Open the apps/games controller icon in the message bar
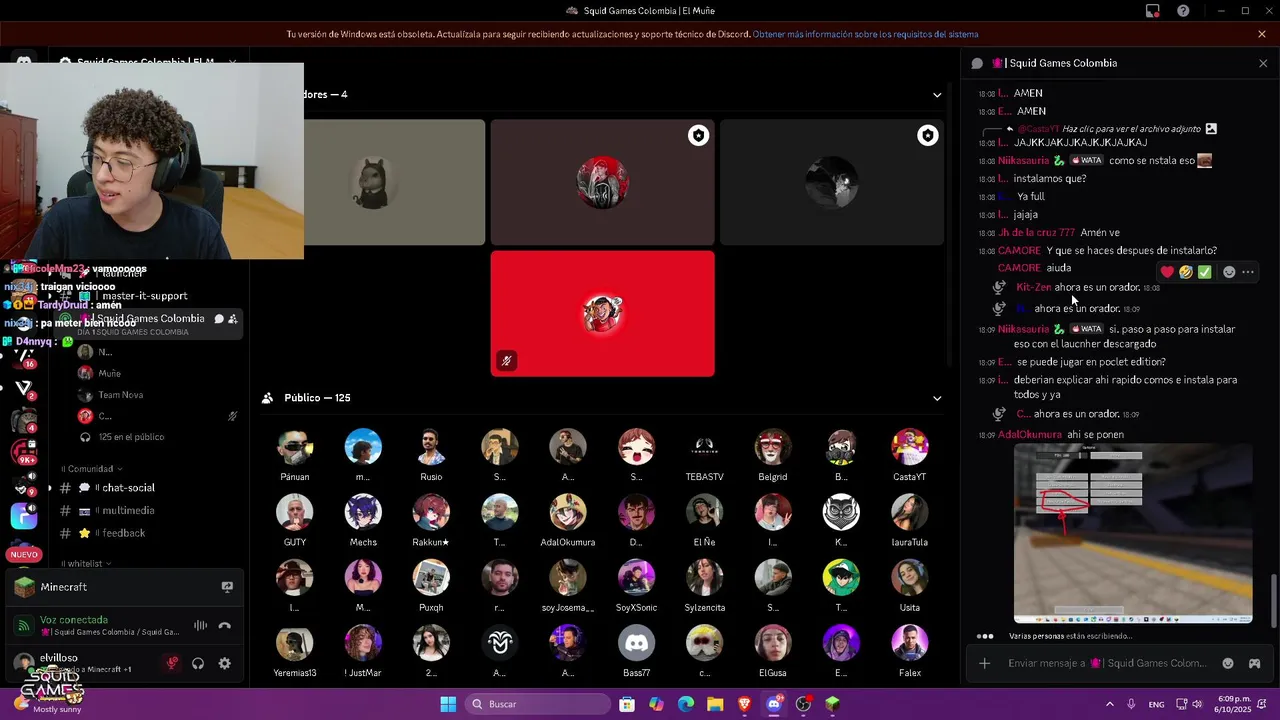This screenshot has height=720, width=1280. (x=1254, y=663)
